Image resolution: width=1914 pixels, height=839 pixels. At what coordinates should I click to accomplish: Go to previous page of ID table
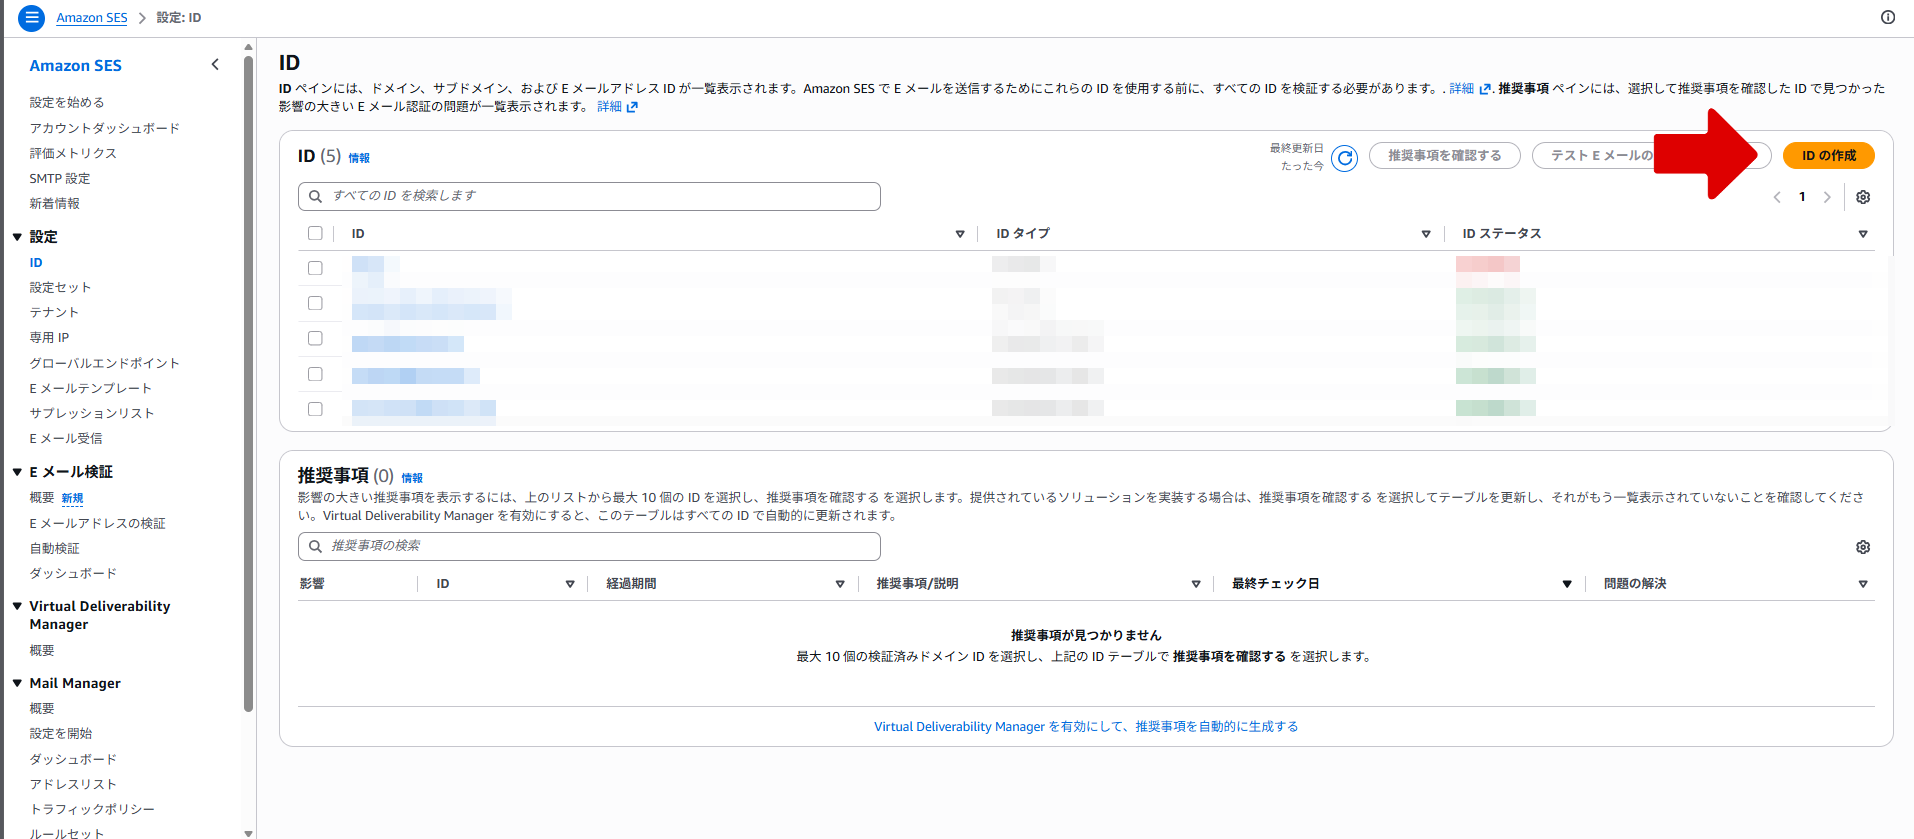pyautogui.click(x=1777, y=197)
